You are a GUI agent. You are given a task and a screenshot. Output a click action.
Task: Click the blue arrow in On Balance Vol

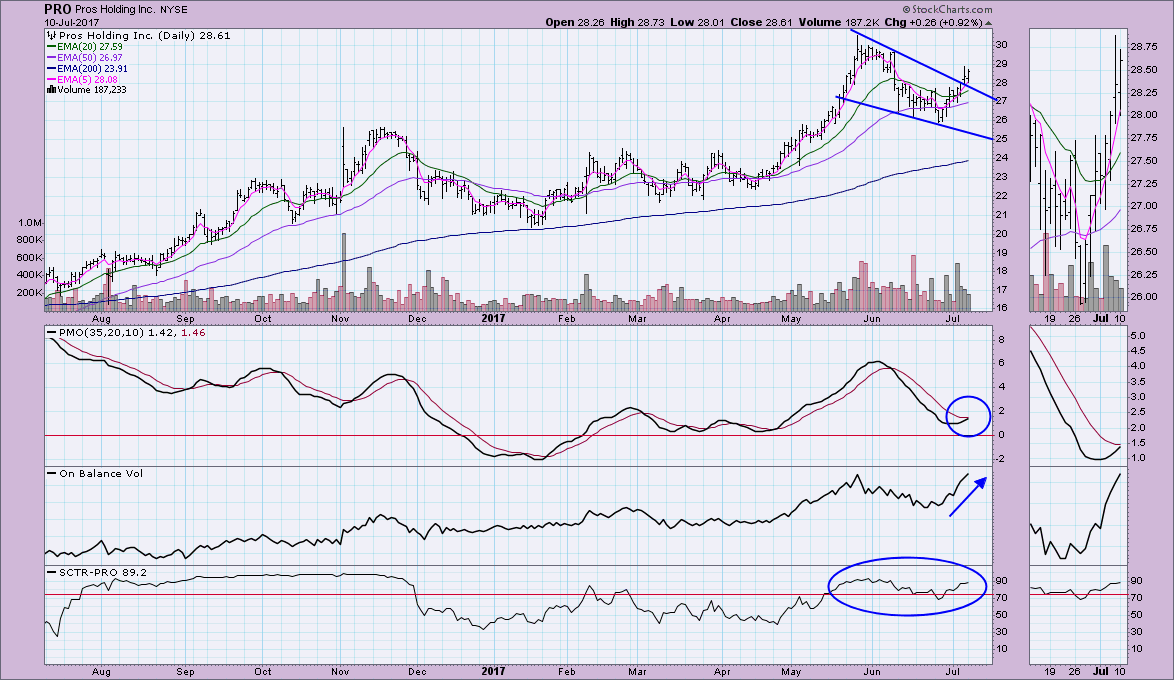point(965,497)
